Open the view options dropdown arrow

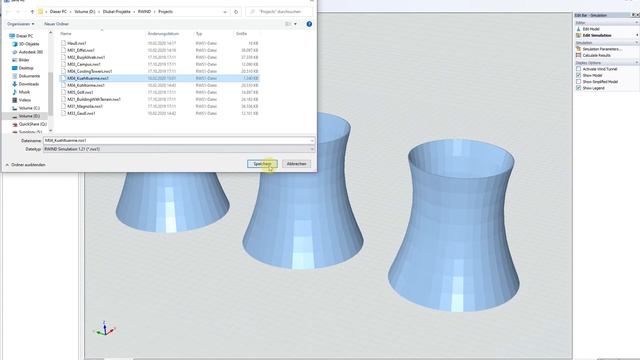296,24
